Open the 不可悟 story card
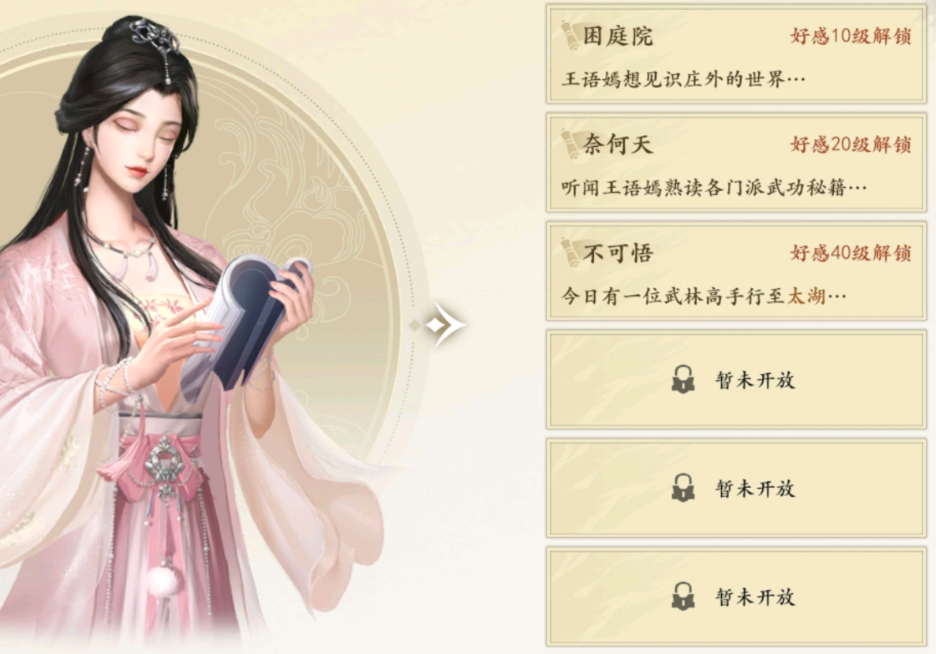 point(736,272)
